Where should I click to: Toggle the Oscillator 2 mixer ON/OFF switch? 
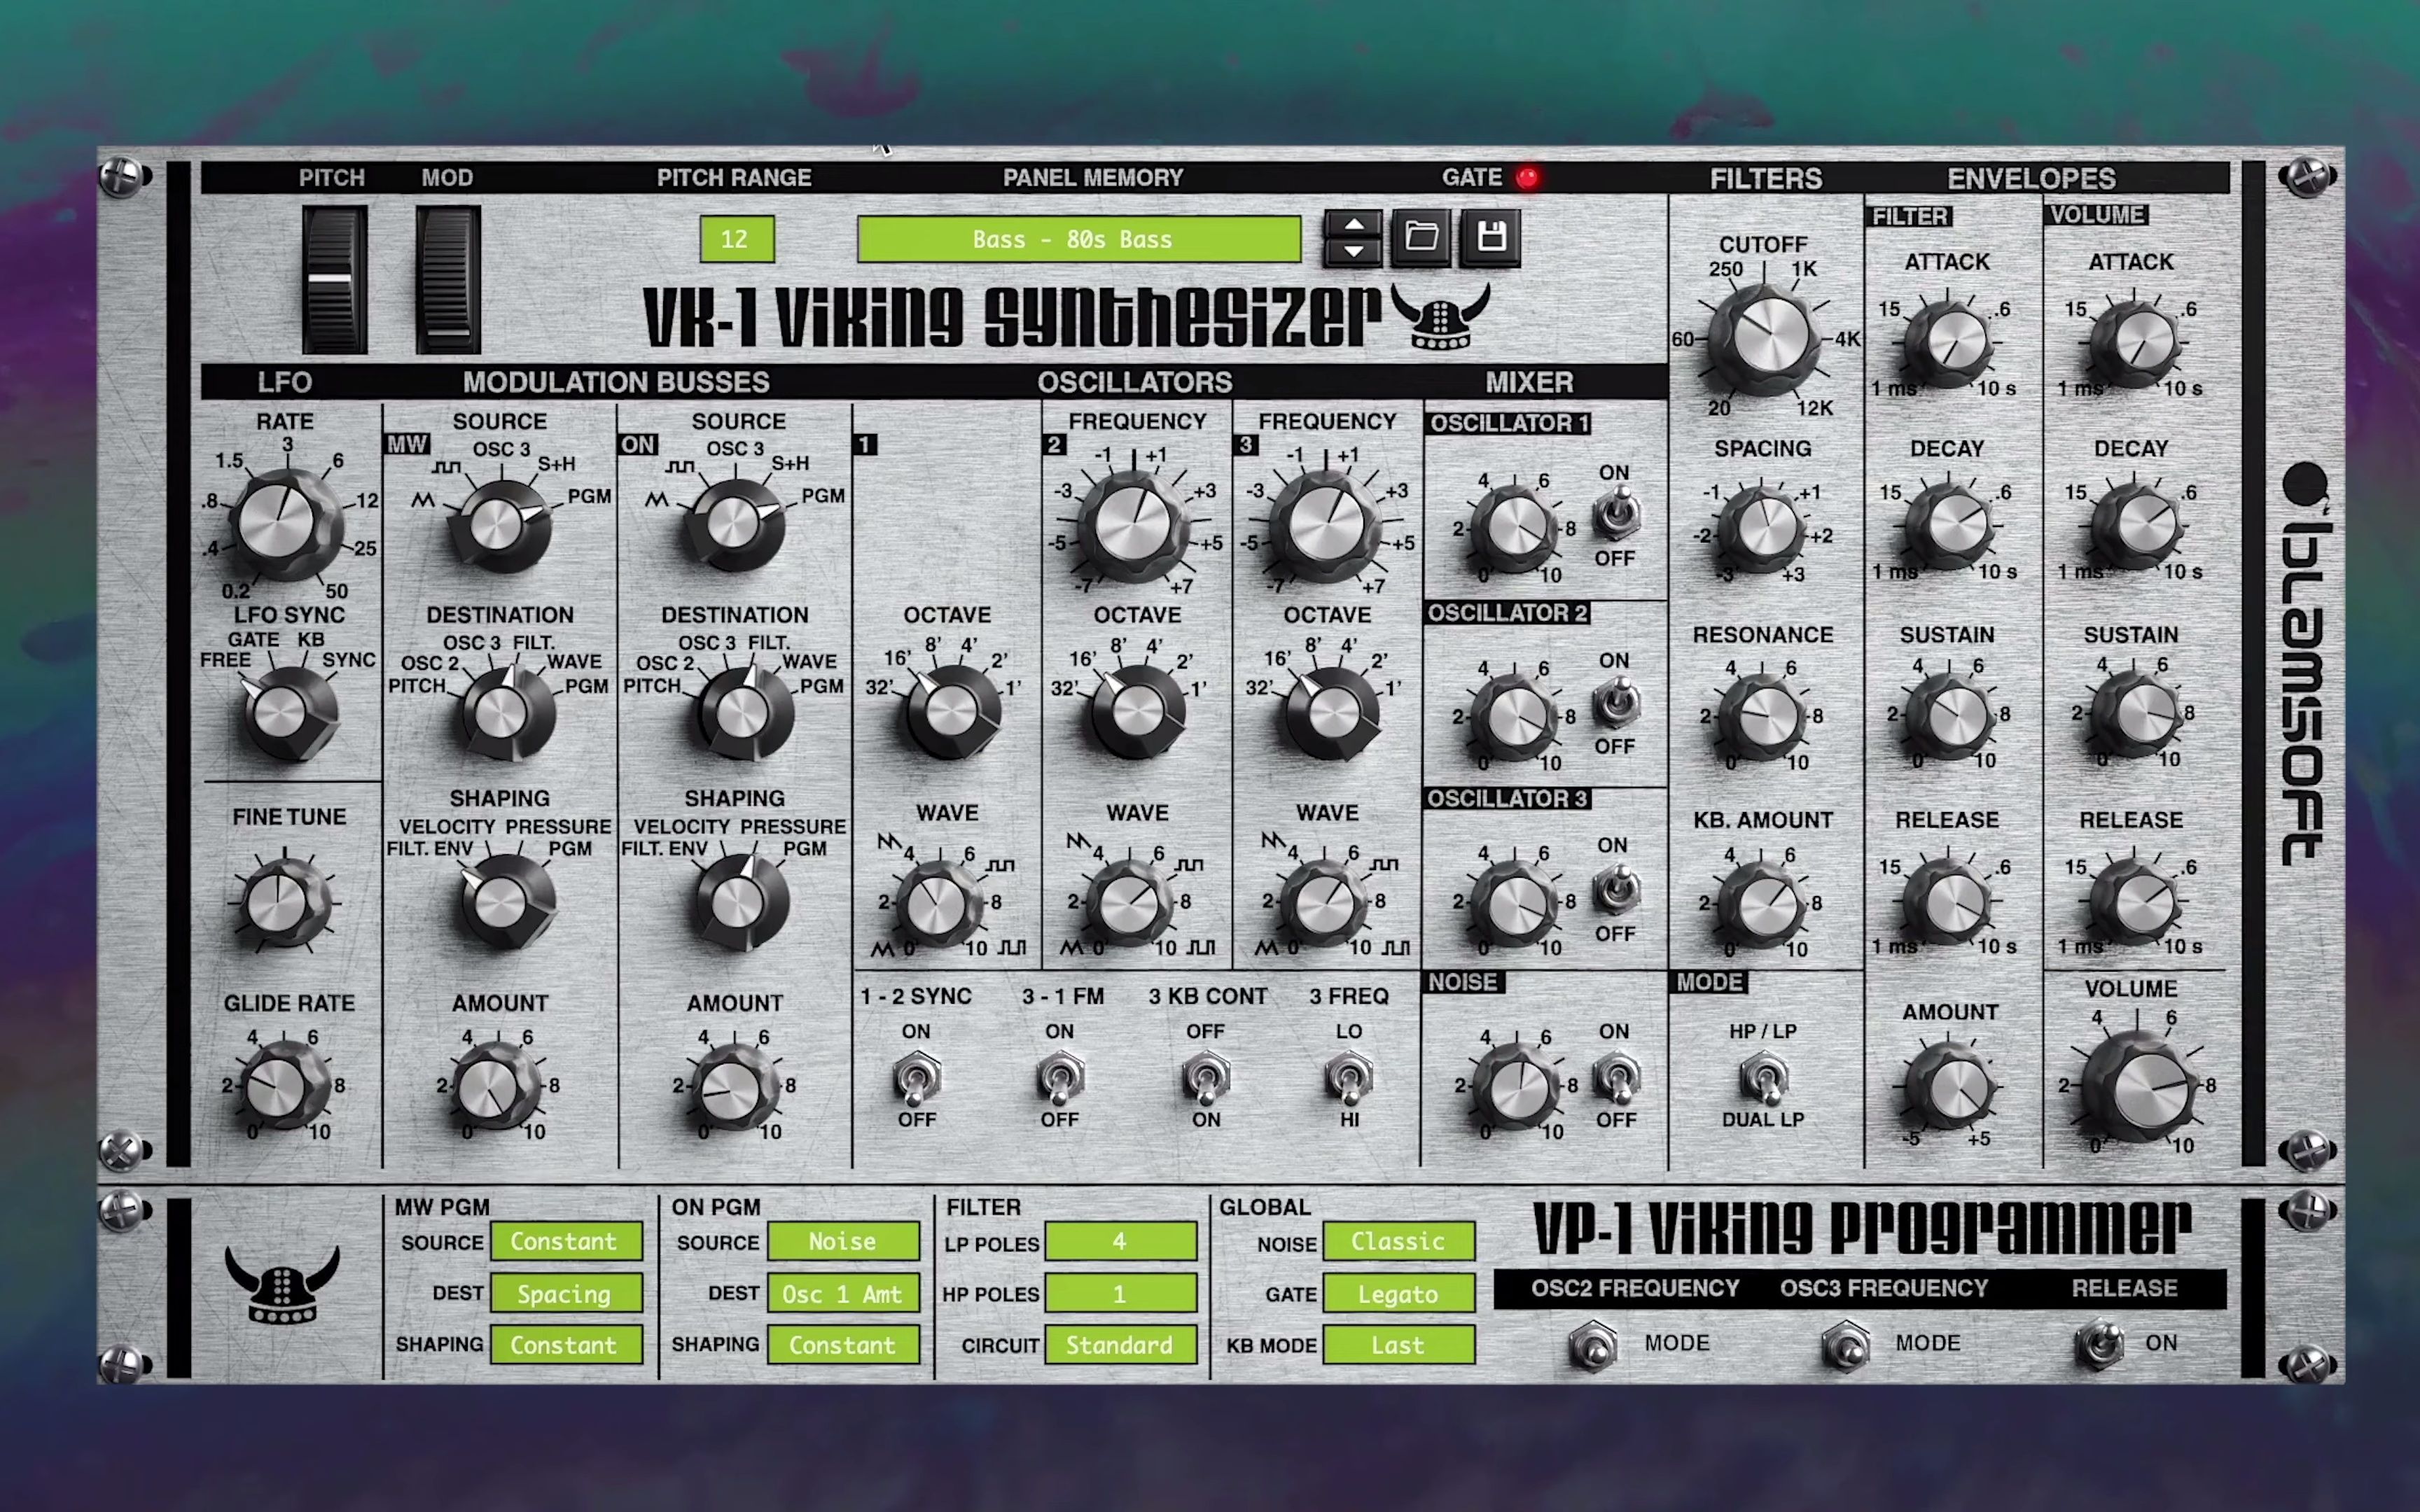pos(1616,702)
